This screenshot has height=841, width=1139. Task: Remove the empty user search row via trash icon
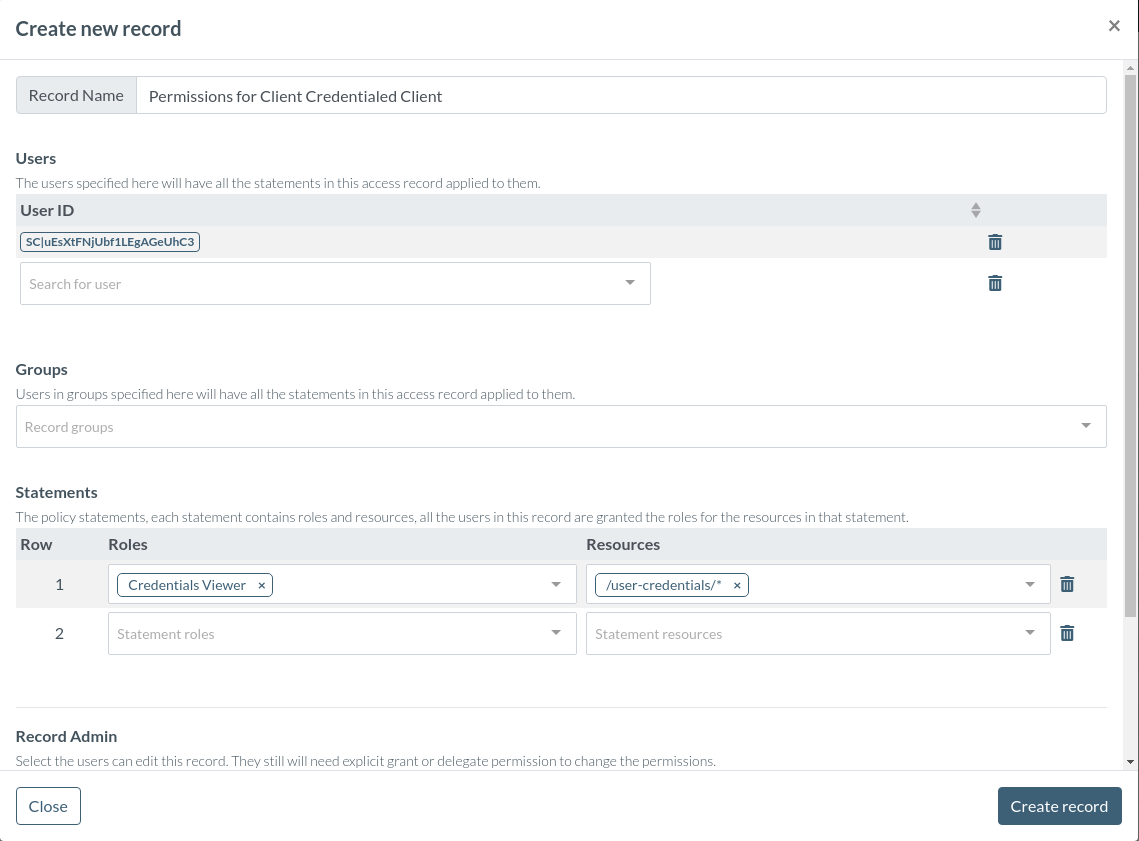(x=994, y=283)
